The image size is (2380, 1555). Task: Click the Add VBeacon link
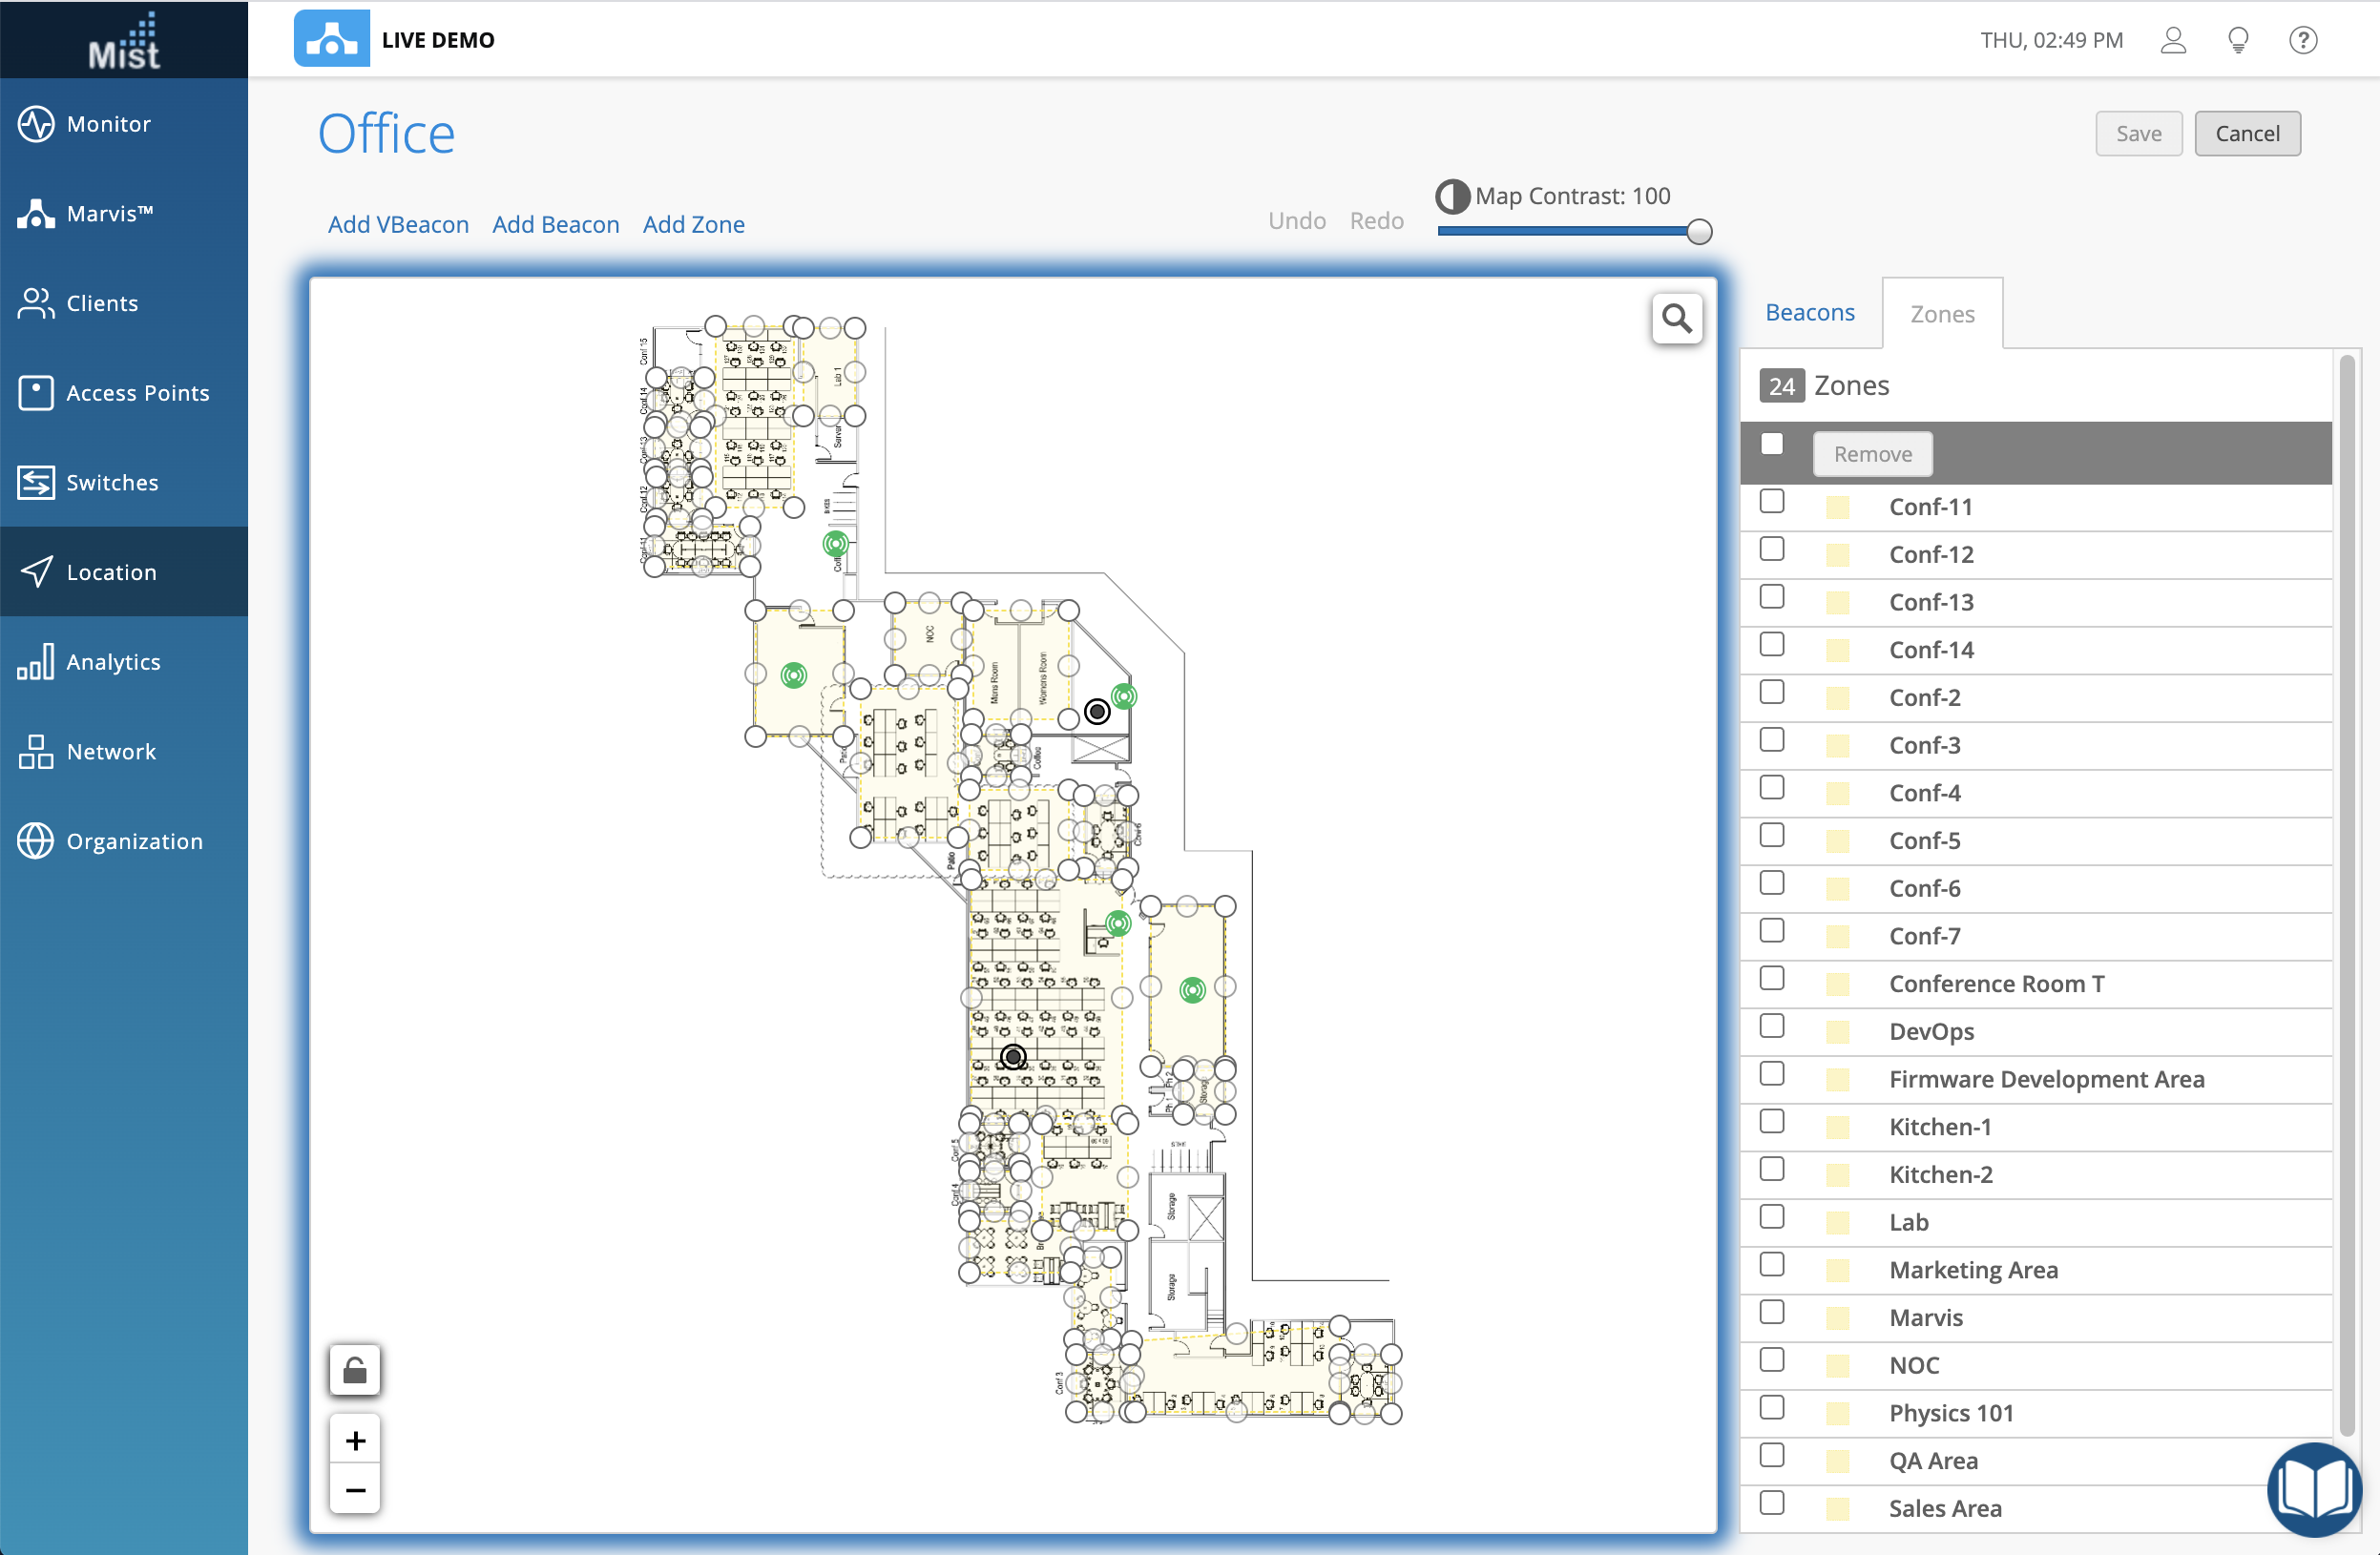click(x=398, y=224)
